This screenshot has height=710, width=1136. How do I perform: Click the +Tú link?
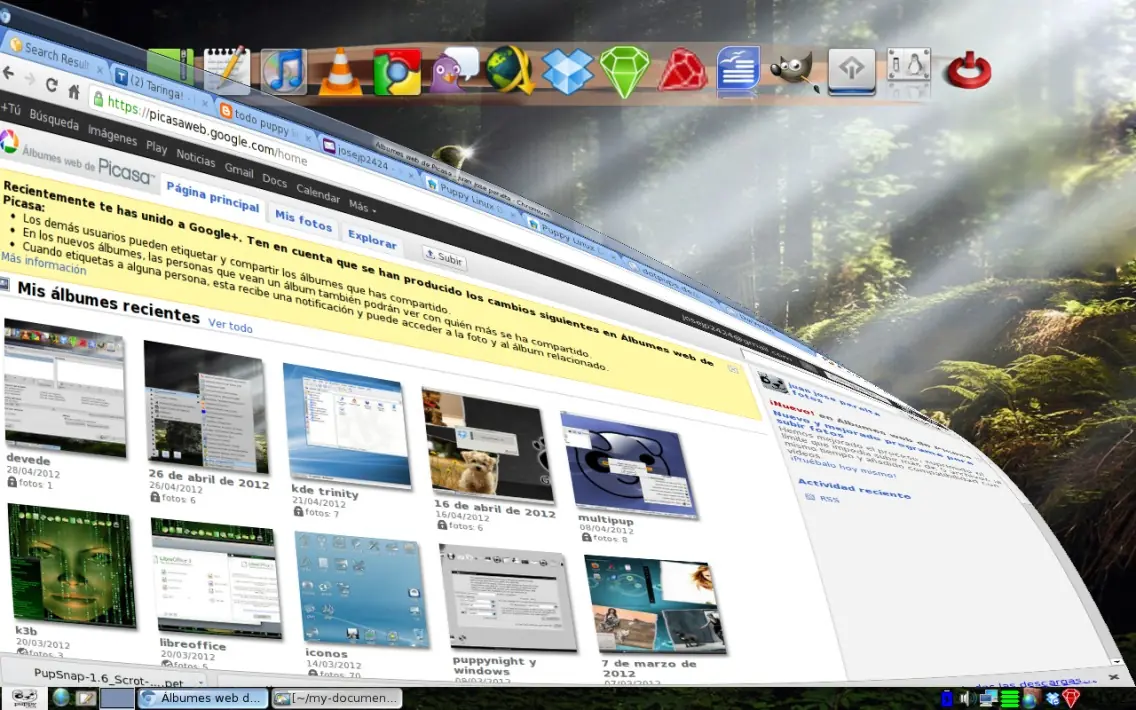point(10,109)
